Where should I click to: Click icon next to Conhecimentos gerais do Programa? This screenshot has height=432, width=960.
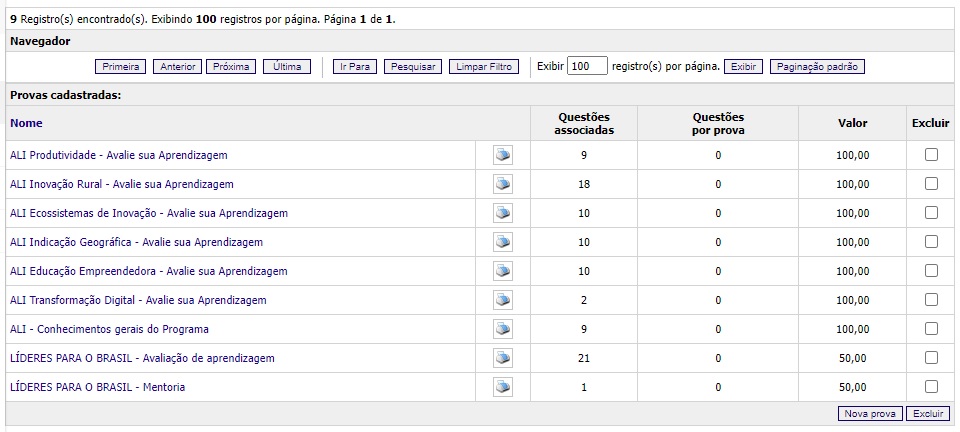coord(503,329)
